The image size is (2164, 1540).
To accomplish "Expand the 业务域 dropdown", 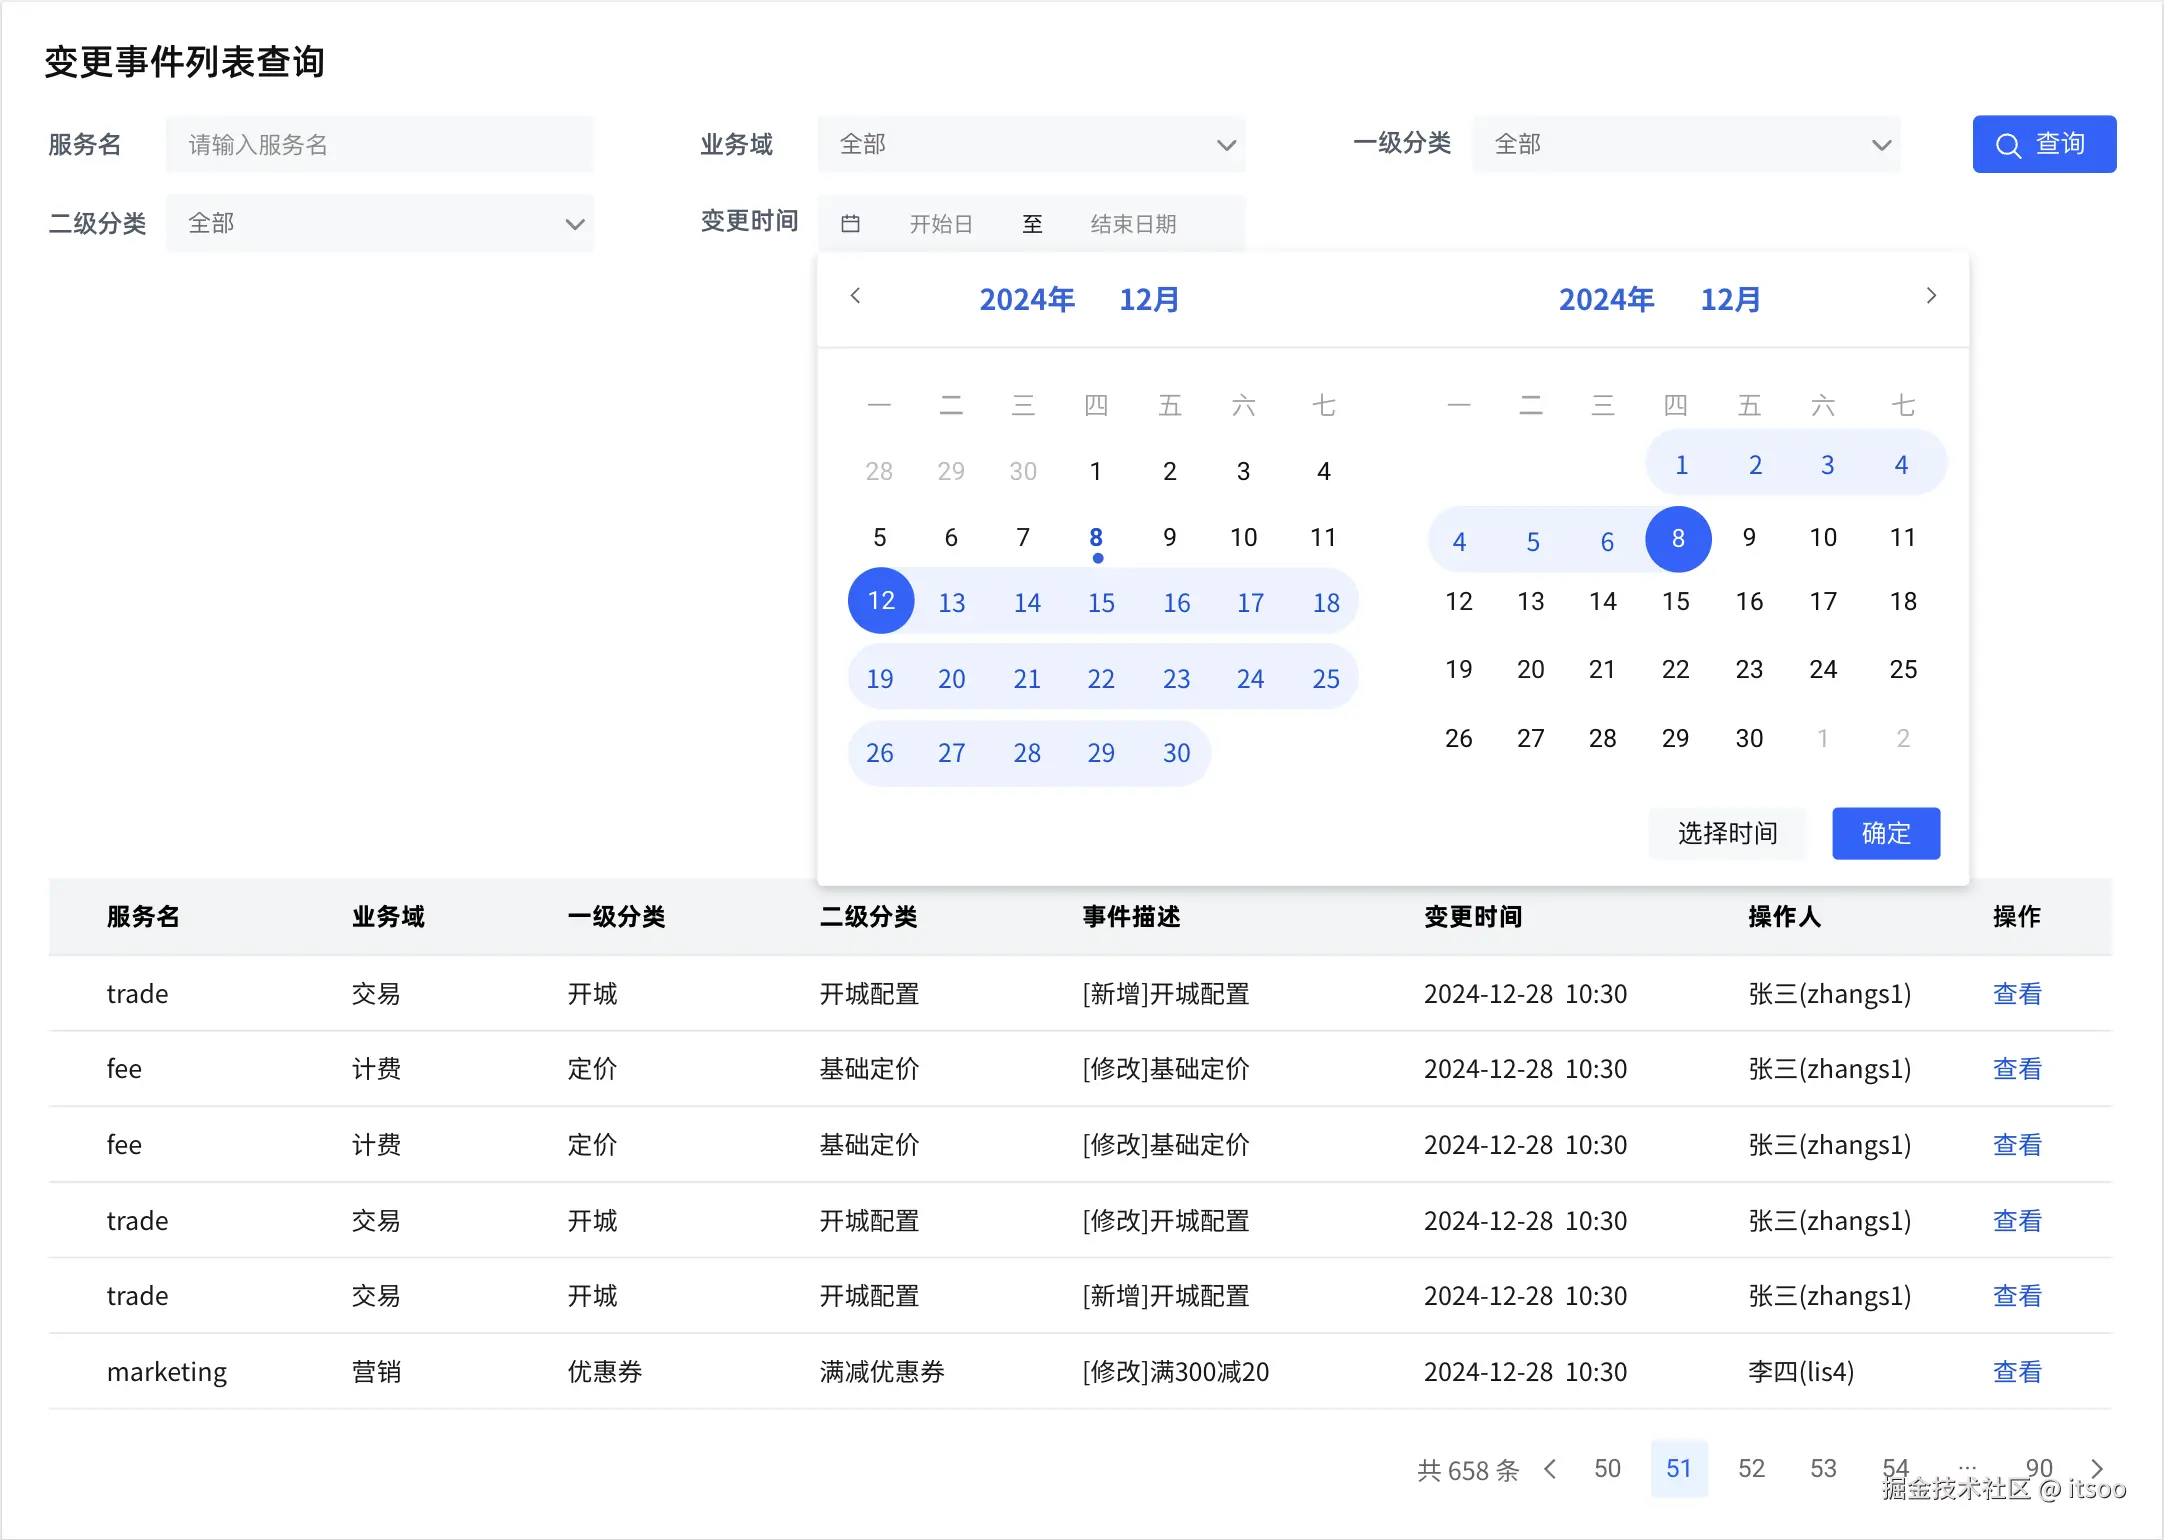I will [x=1030, y=144].
